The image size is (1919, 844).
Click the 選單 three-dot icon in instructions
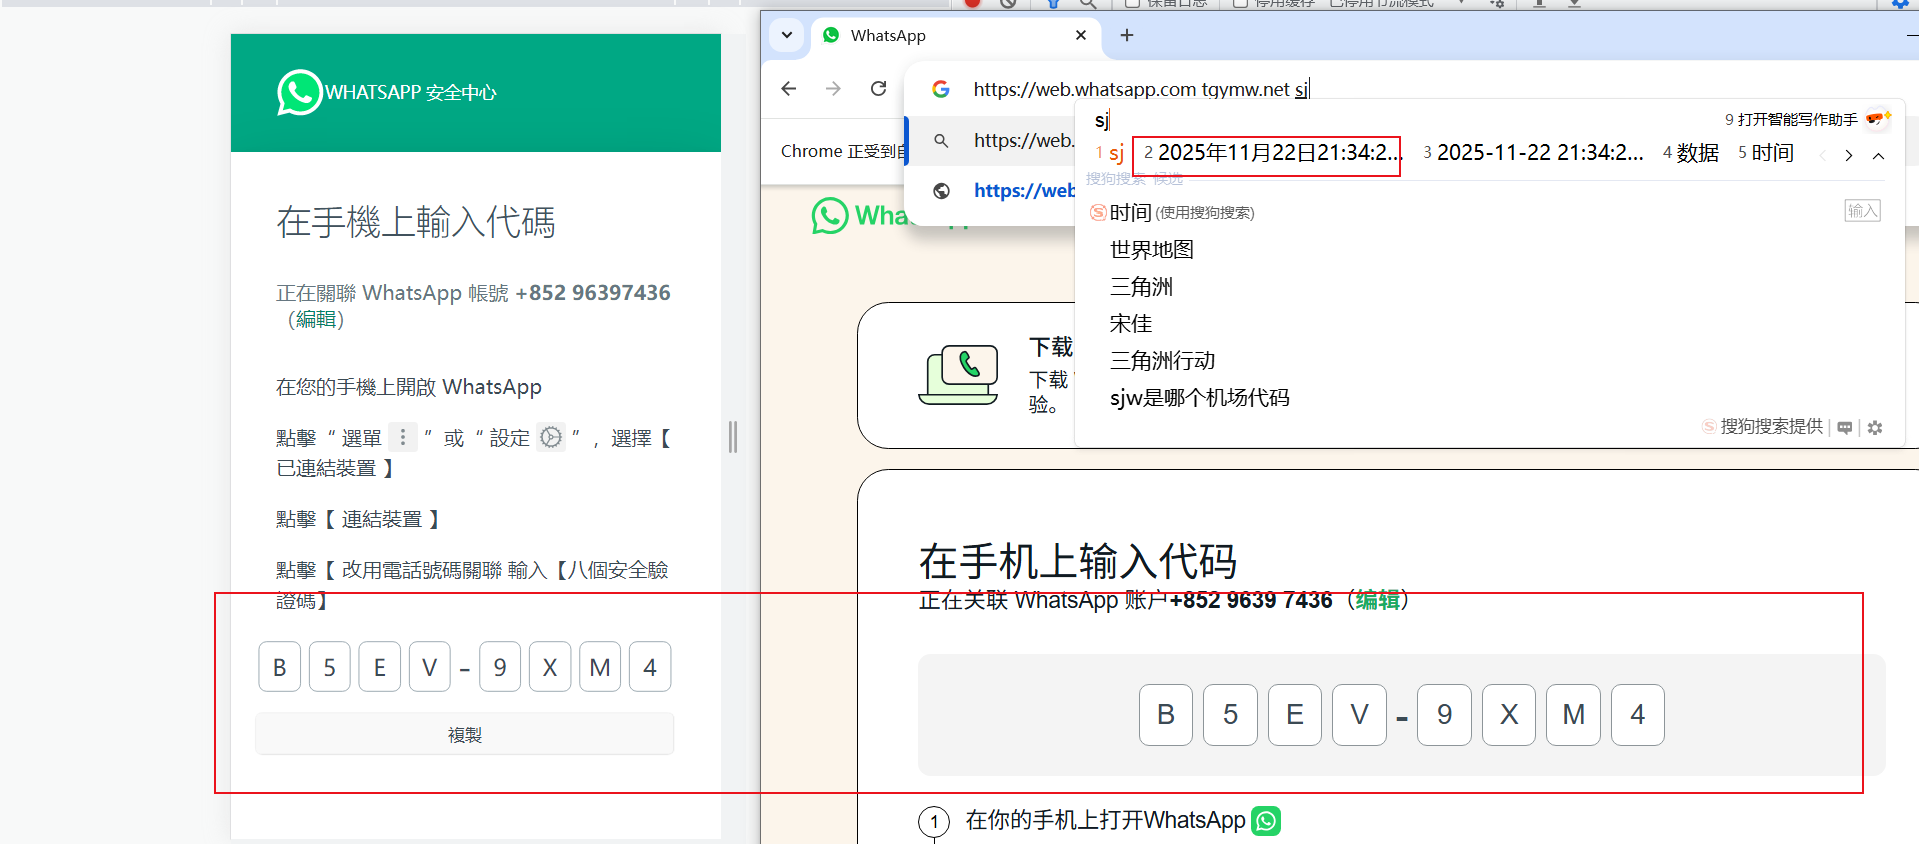(402, 437)
